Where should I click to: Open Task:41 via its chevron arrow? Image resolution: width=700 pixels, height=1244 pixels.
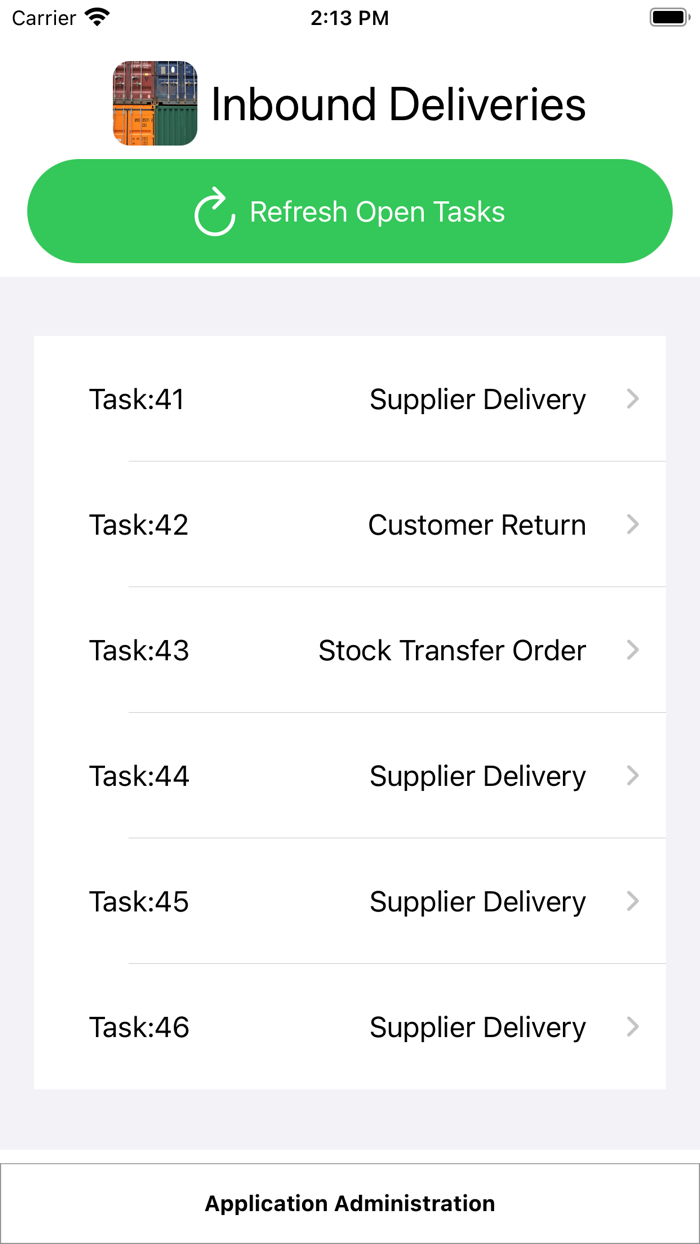pyautogui.click(x=633, y=399)
